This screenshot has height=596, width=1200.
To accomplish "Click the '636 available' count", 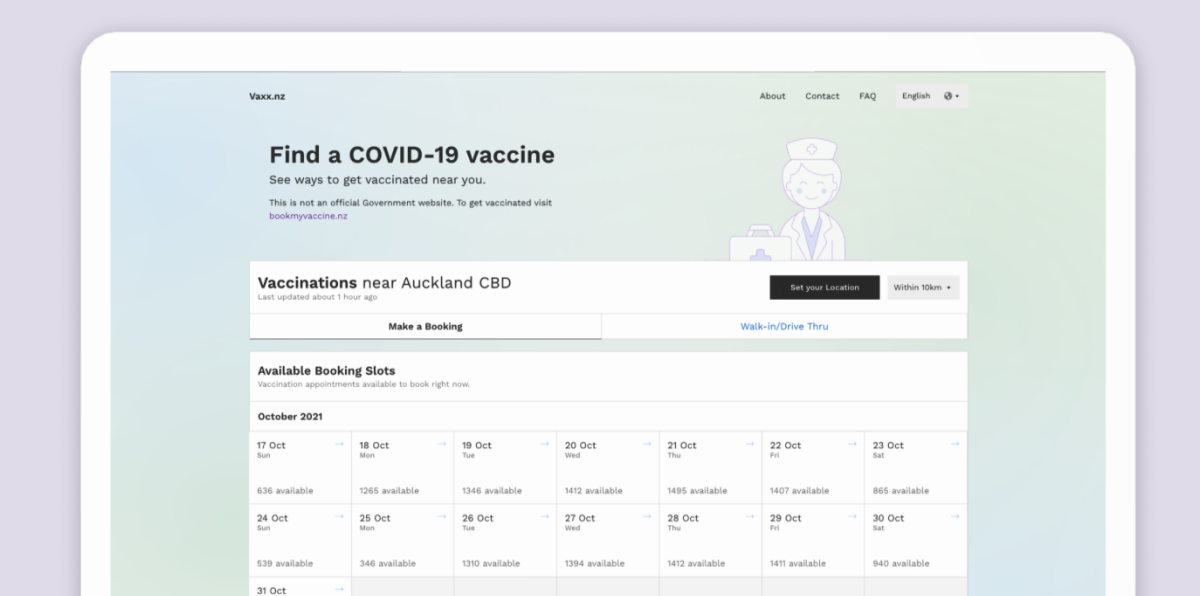I will click(x=285, y=491).
